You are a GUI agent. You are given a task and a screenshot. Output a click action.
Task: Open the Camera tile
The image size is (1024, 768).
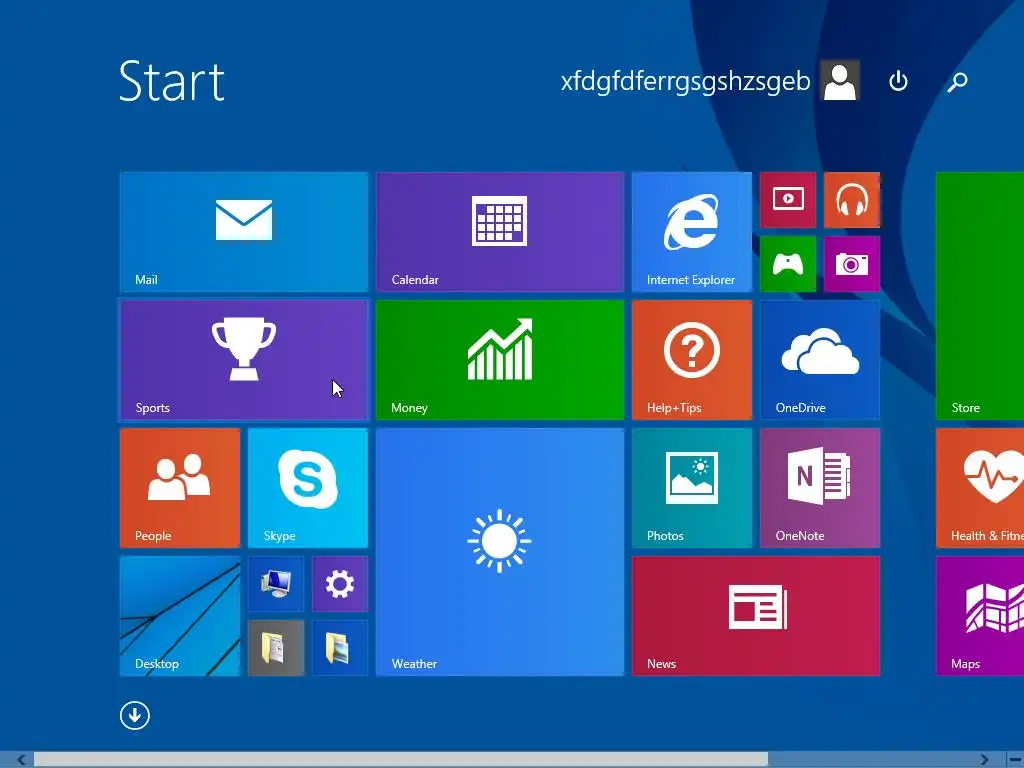click(x=852, y=264)
